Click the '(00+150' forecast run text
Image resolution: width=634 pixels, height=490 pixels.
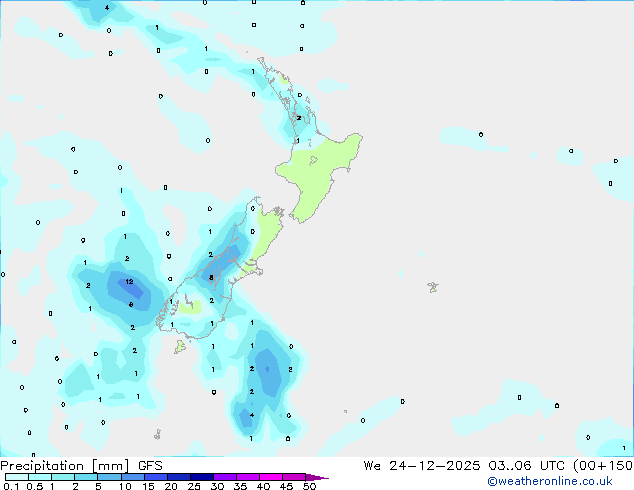(603, 466)
